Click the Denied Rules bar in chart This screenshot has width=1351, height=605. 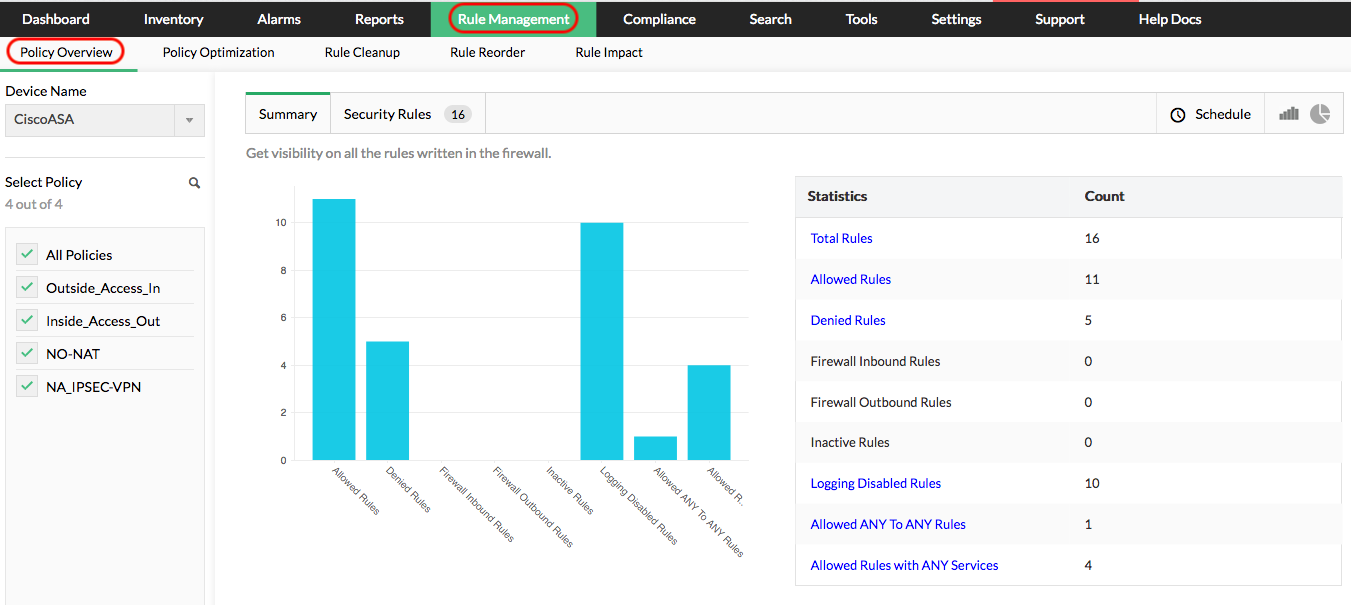click(x=387, y=400)
